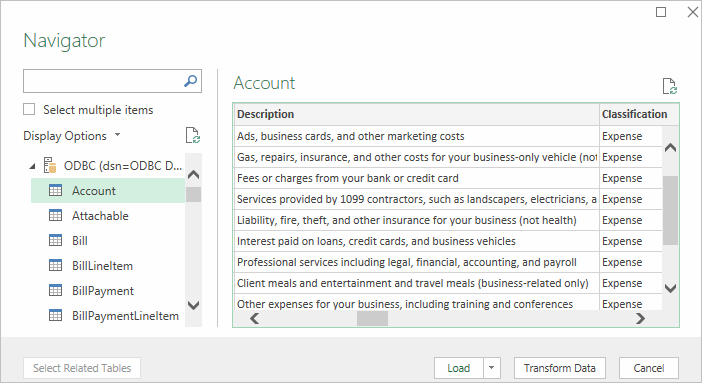The height and width of the screenshot is (383, 702).
Task: Click the 'Ads, business cards' description cell
Action: click(x=416, y=136)
